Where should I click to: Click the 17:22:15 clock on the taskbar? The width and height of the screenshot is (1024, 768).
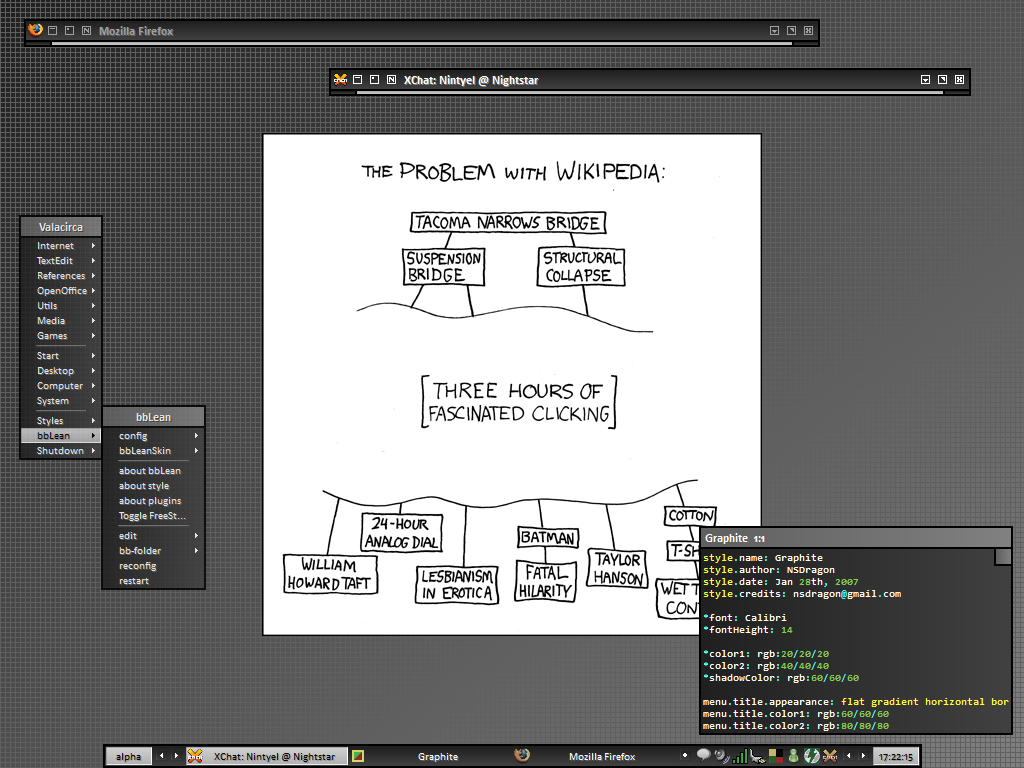pos(895,757)
